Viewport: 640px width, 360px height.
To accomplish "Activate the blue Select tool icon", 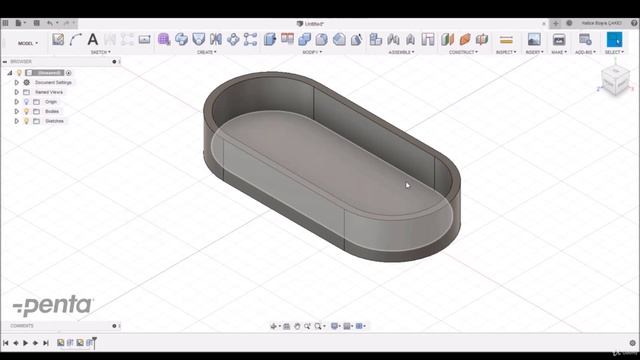I will point(614,39).
